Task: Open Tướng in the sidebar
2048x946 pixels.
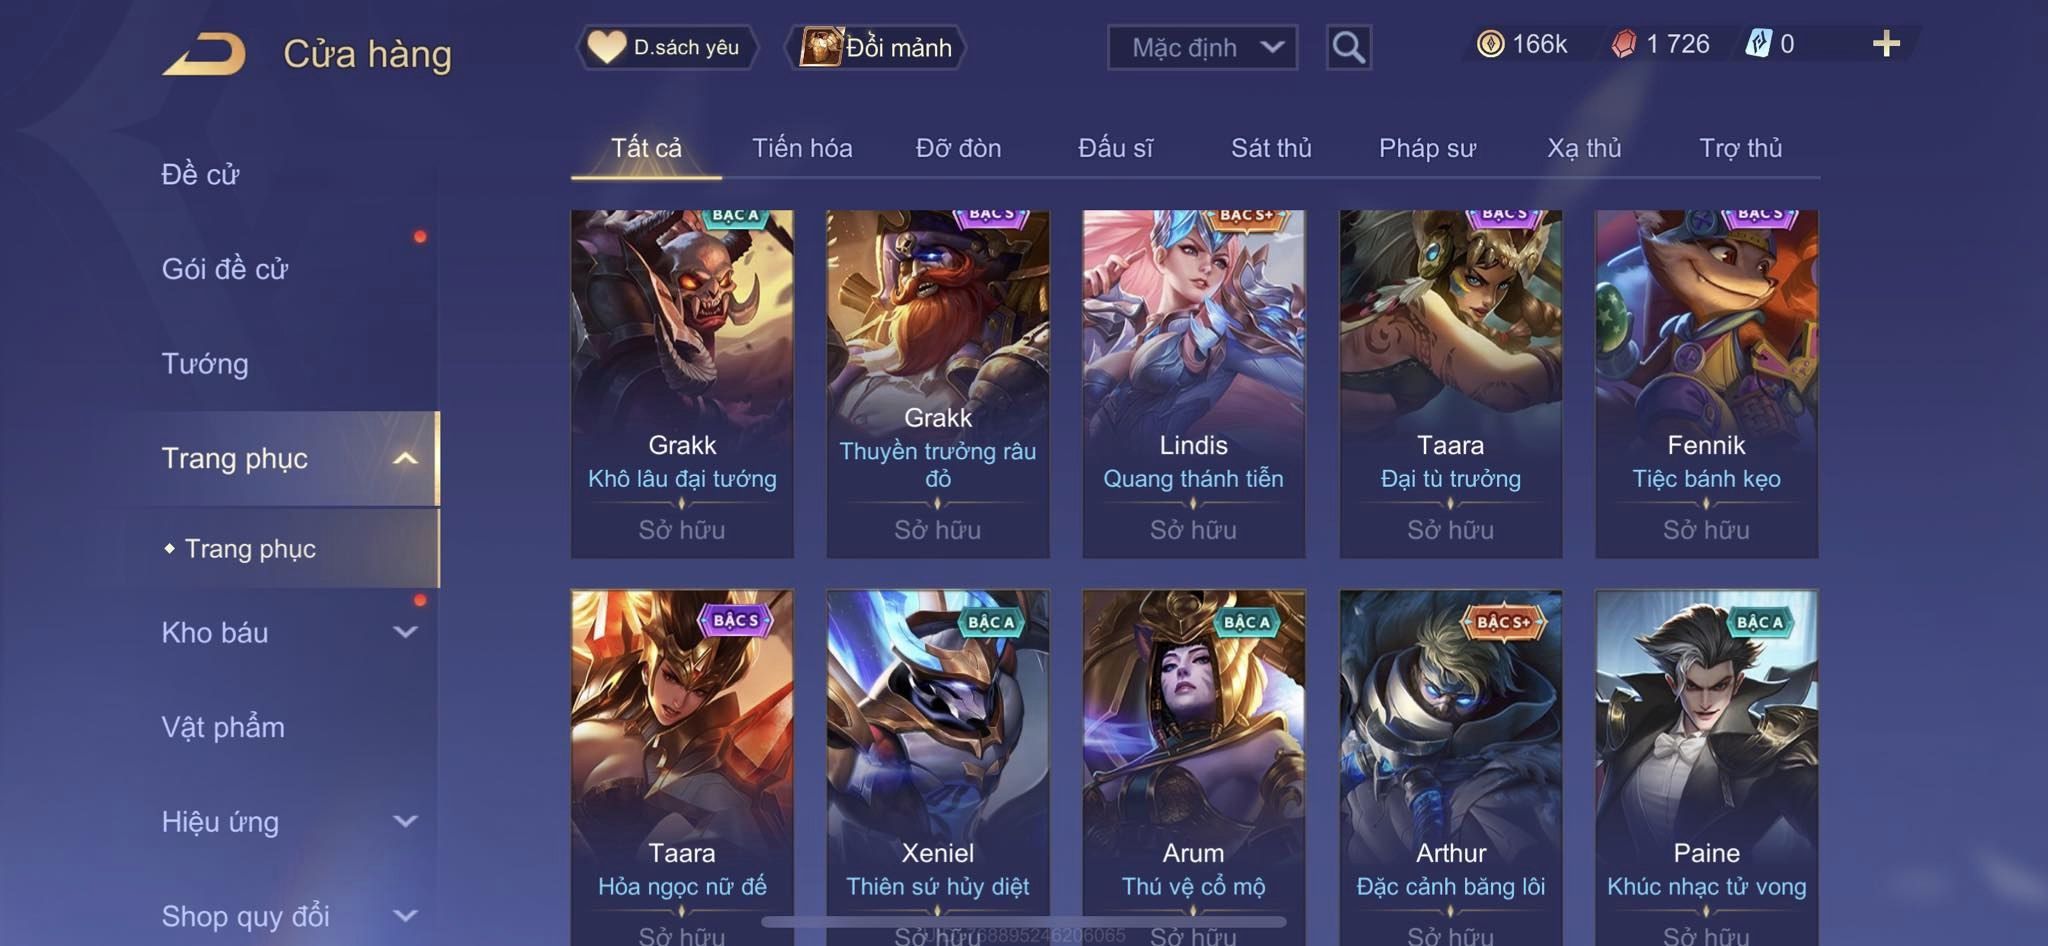Action: 205,363
